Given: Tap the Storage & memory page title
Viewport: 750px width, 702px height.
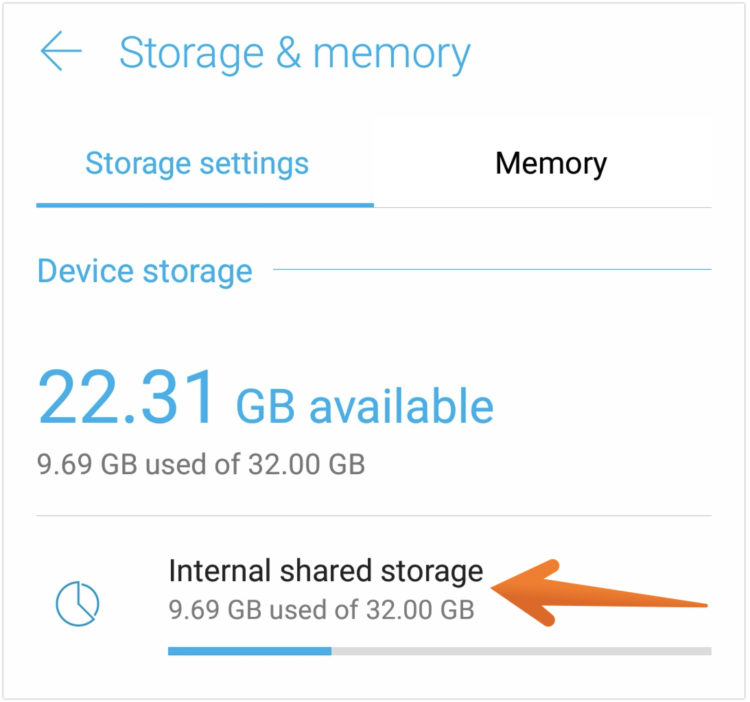Looking at the screenshot, I should click(x=294, y=53).
